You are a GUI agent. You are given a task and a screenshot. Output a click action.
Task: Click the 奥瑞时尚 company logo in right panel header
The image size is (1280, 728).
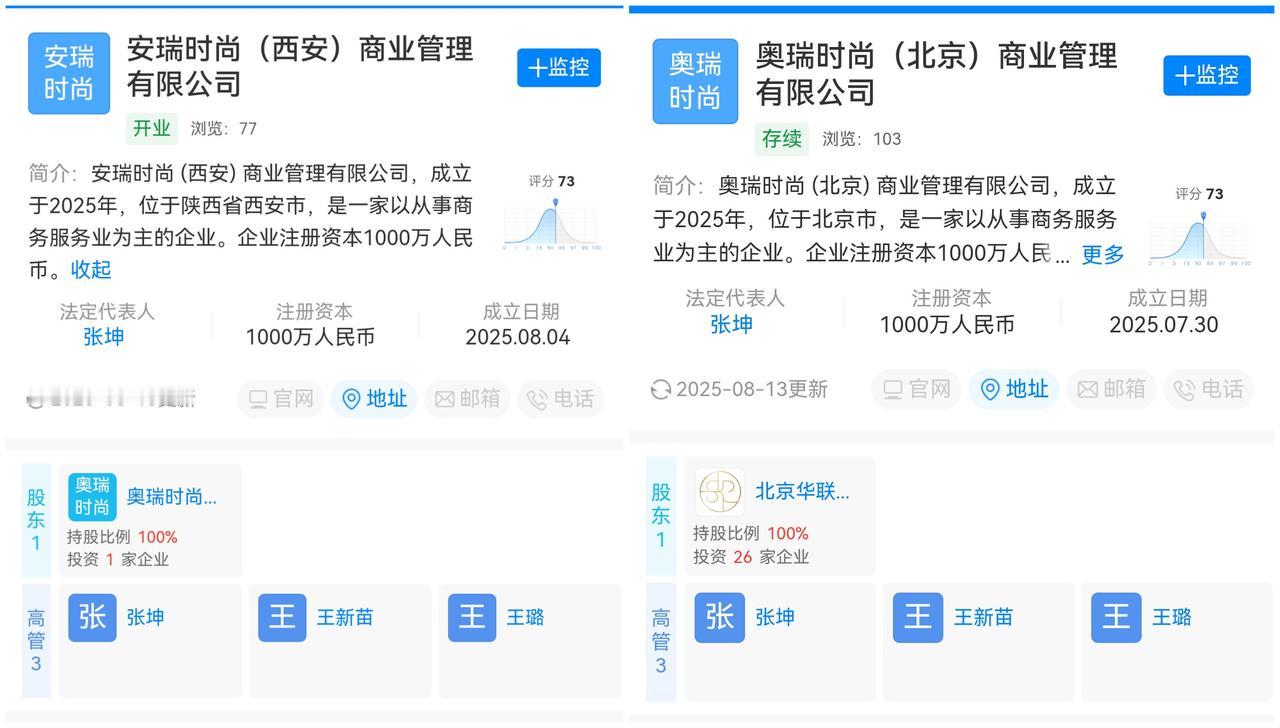[x=695, y=81]
